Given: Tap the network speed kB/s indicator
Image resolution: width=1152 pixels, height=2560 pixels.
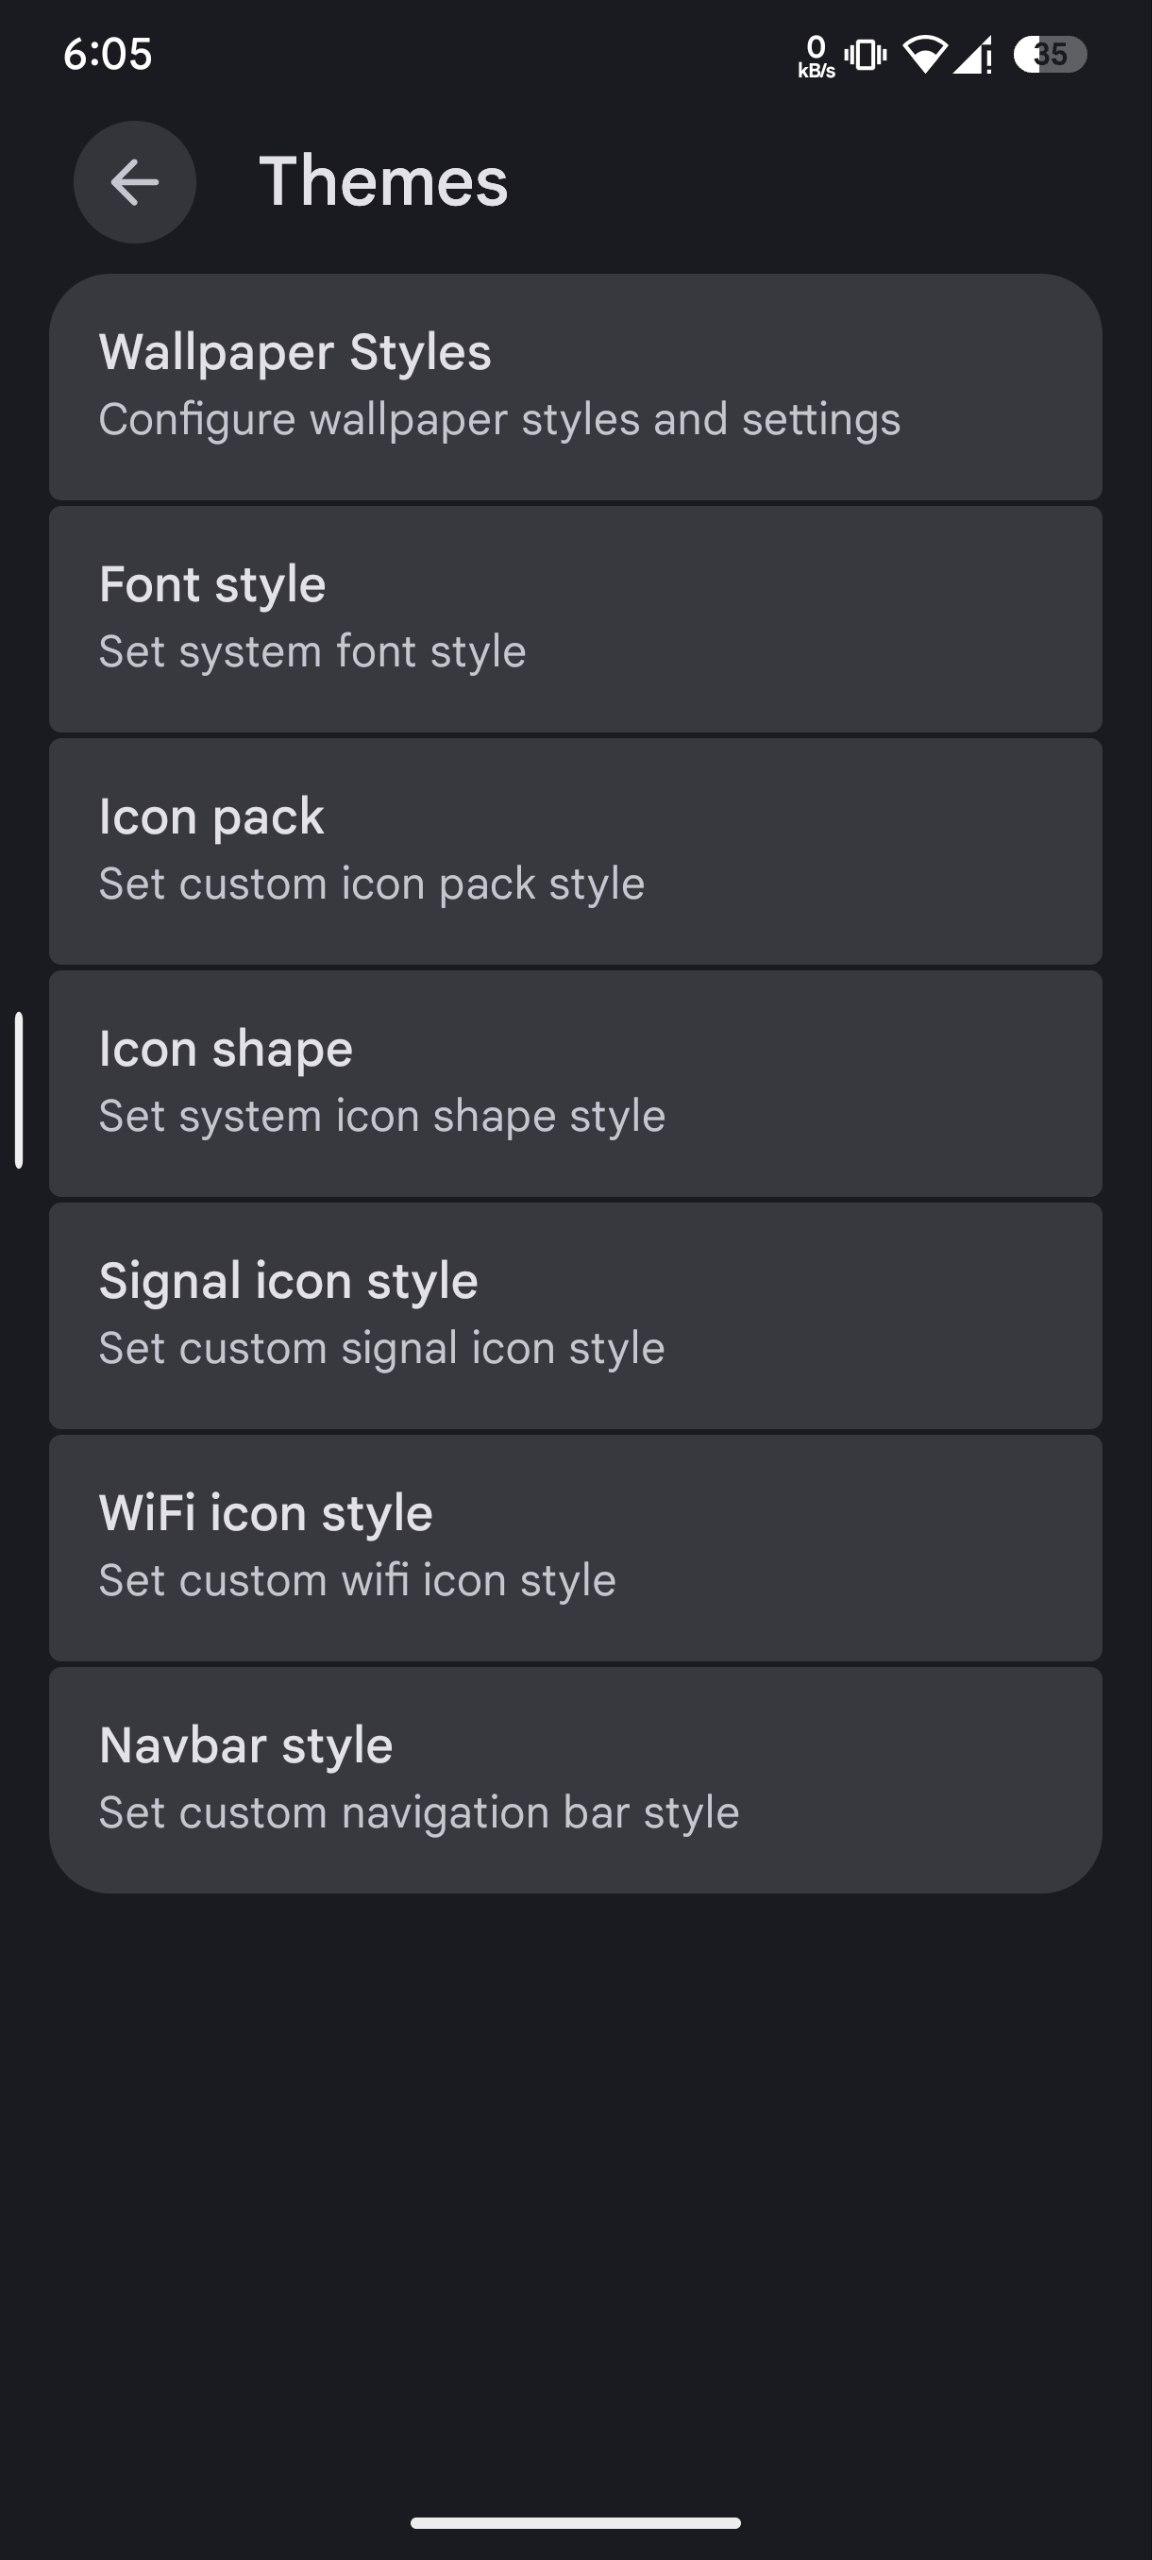Looking at the screenshot, I should tap(816, 57).
